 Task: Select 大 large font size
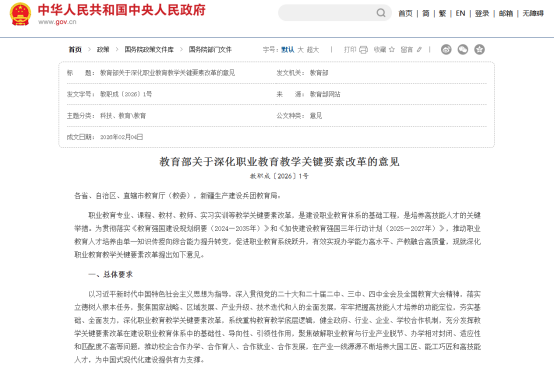[300, 50]
